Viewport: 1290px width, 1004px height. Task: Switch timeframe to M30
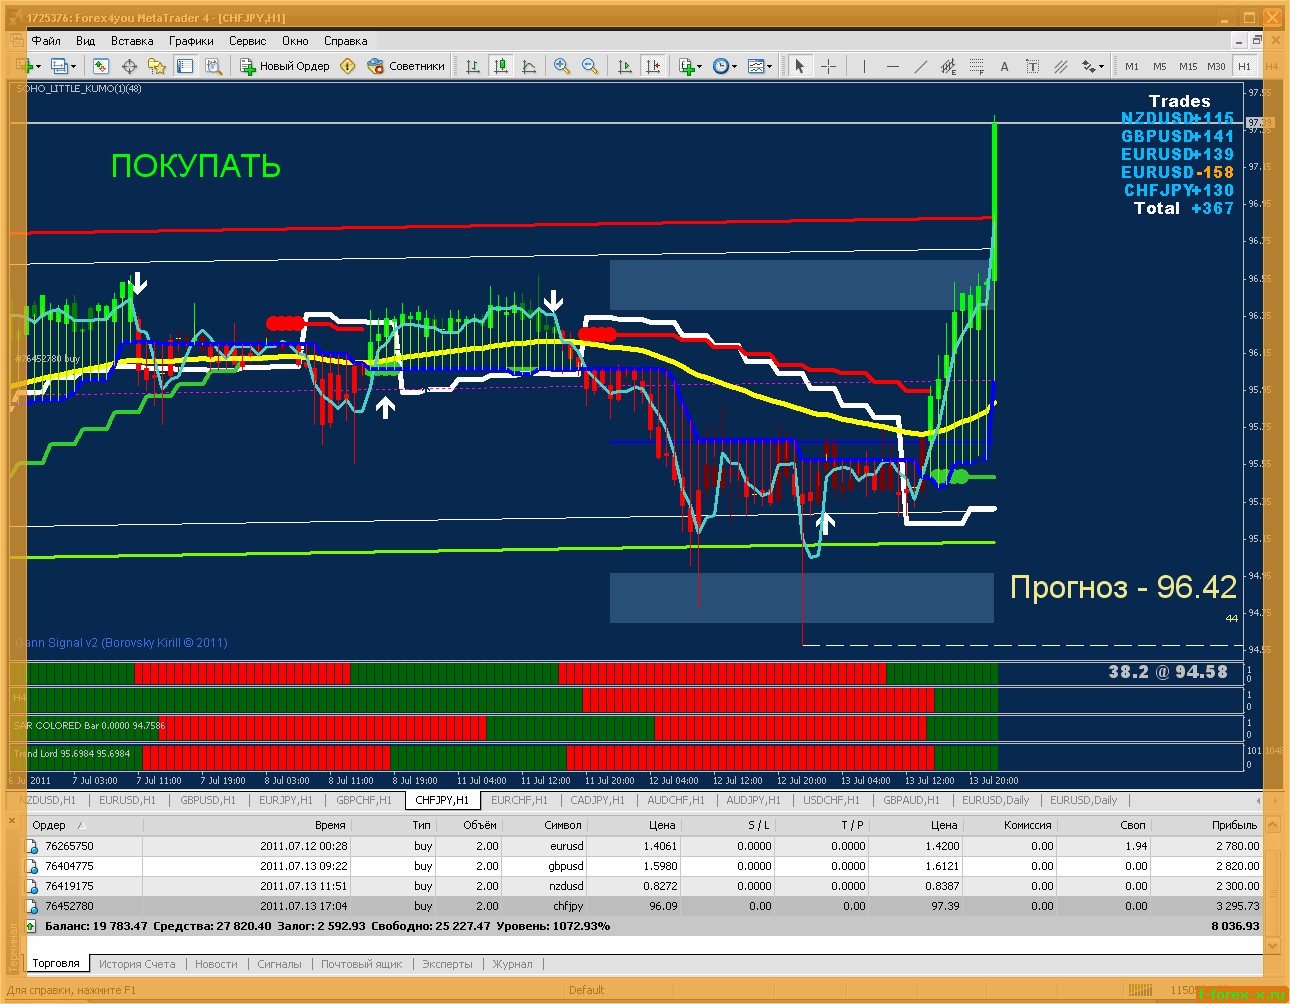click(x=1216, y=66)
